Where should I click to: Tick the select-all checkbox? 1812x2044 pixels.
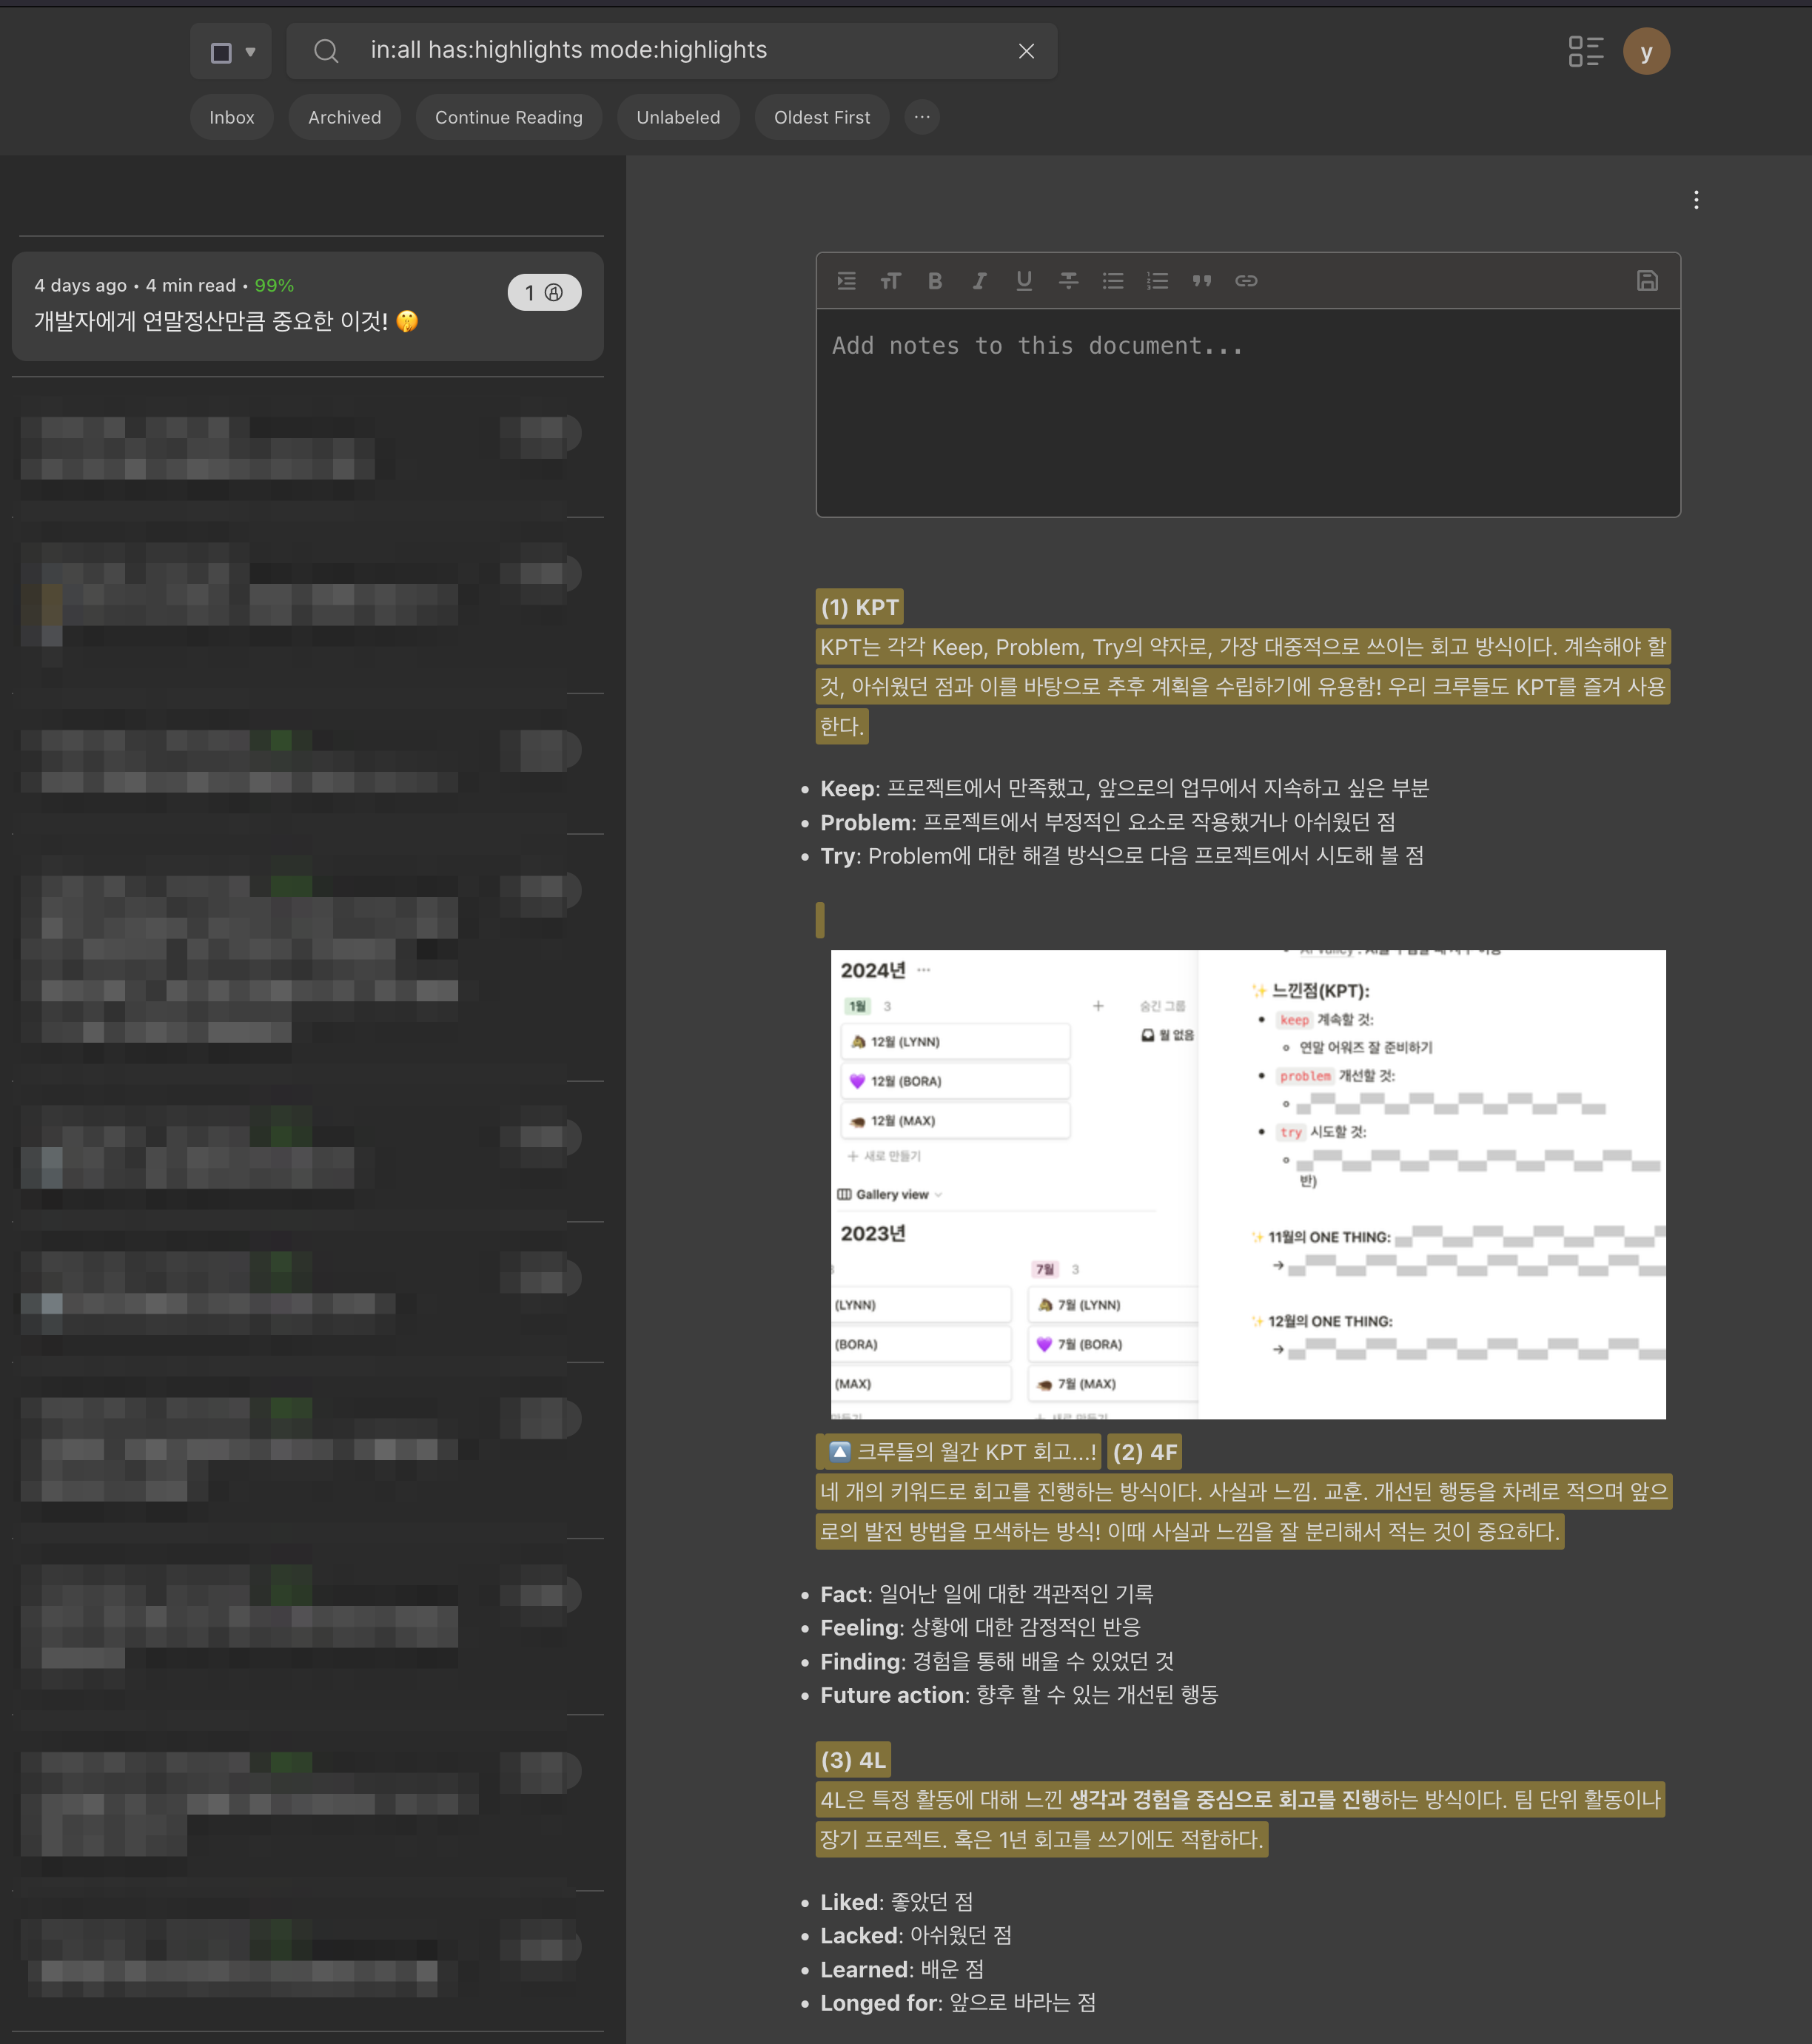coord(221,52)
